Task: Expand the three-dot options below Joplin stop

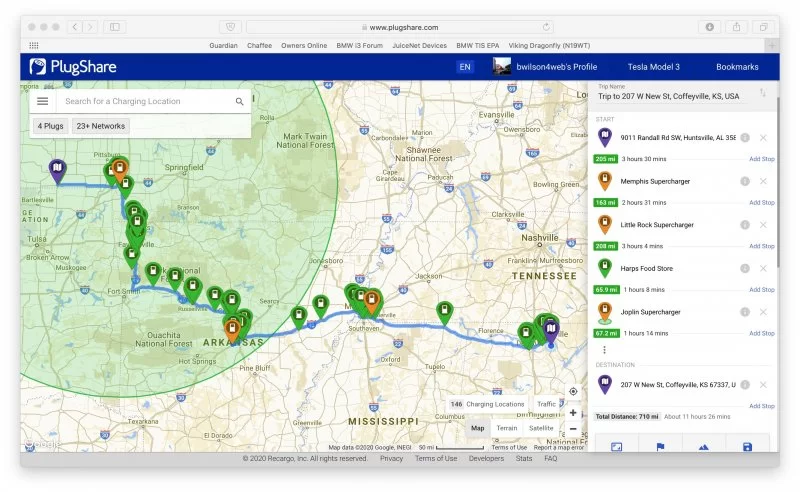Action: [x=603, y=350]
